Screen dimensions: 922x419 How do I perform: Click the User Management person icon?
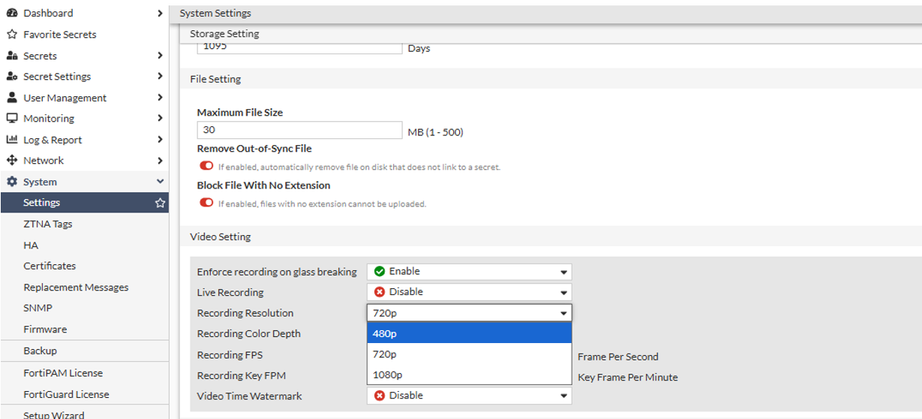click(x=12, y=98)
